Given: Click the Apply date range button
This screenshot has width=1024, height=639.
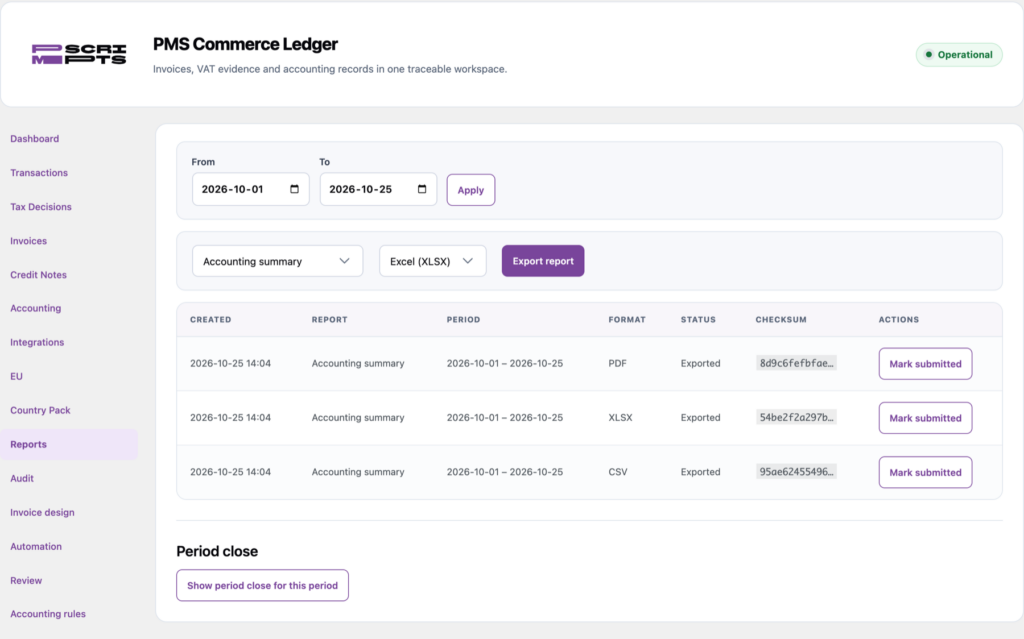Looking at the screenshot, I should coord(471,190).
